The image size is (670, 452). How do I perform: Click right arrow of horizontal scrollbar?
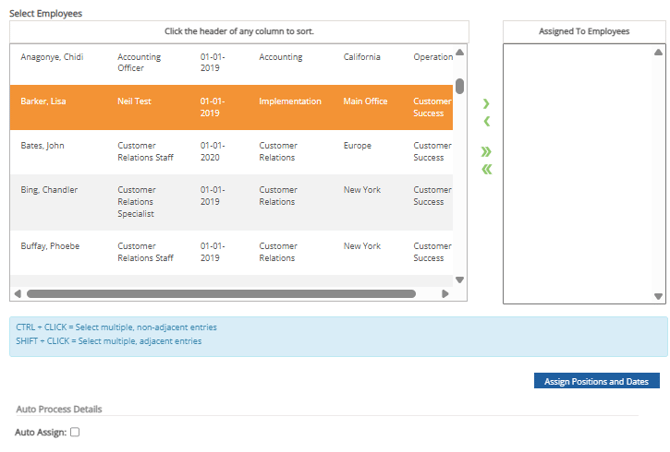tap(446, 294)
